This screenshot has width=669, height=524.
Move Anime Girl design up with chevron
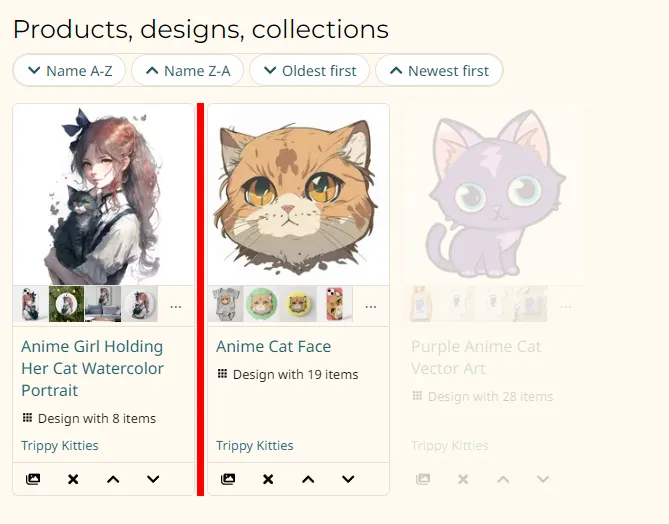click(113, 479)
